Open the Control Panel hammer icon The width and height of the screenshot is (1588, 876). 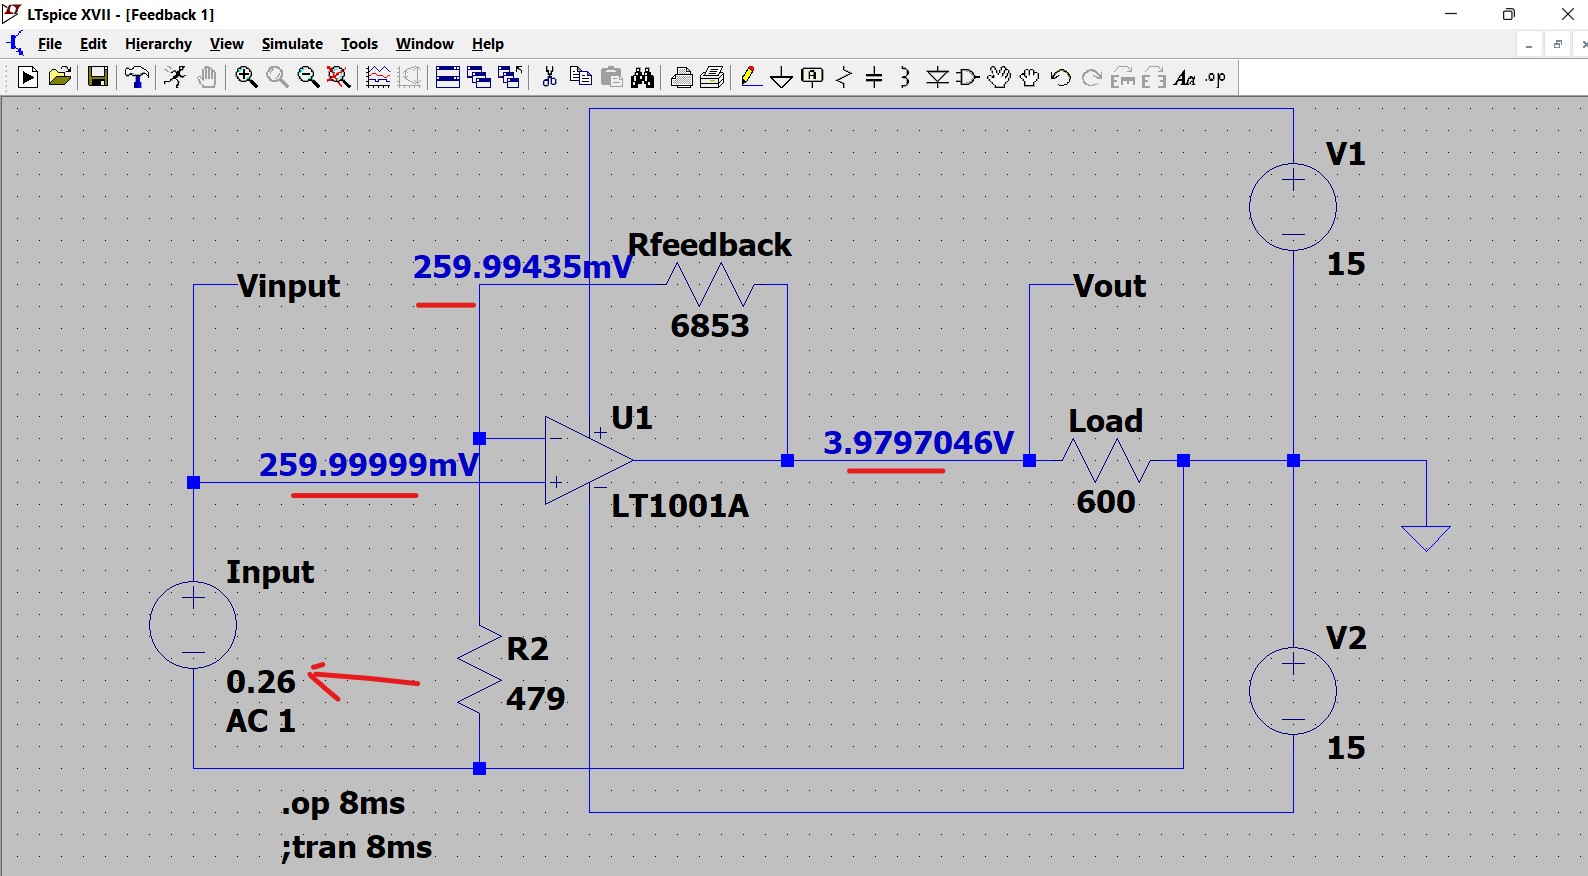(x=137, y=78)
